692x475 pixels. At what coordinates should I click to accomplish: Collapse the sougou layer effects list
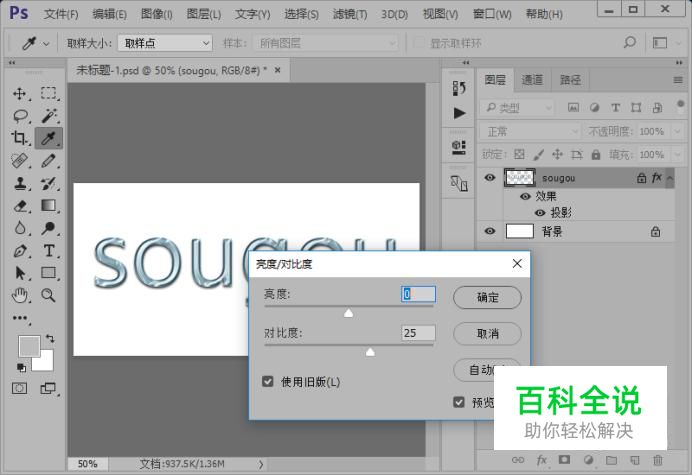(669, 177)
